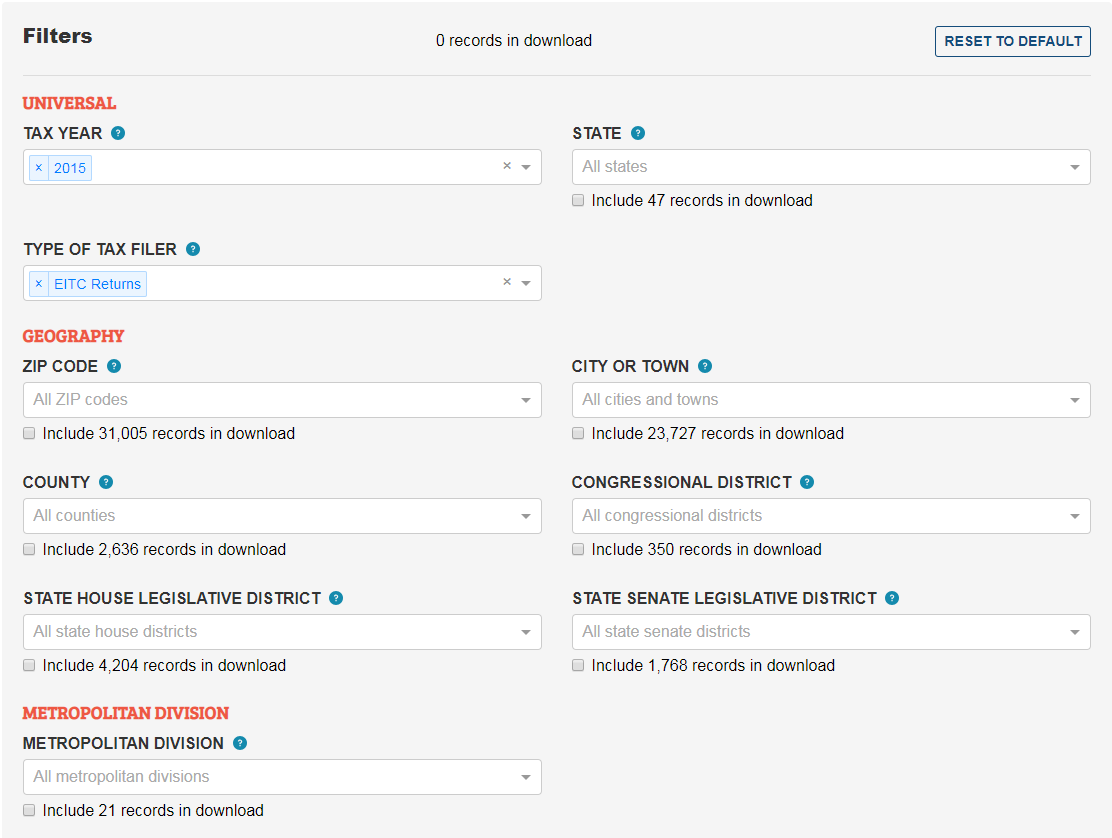Show Metropolitan Division help icon

click(240, 743)
